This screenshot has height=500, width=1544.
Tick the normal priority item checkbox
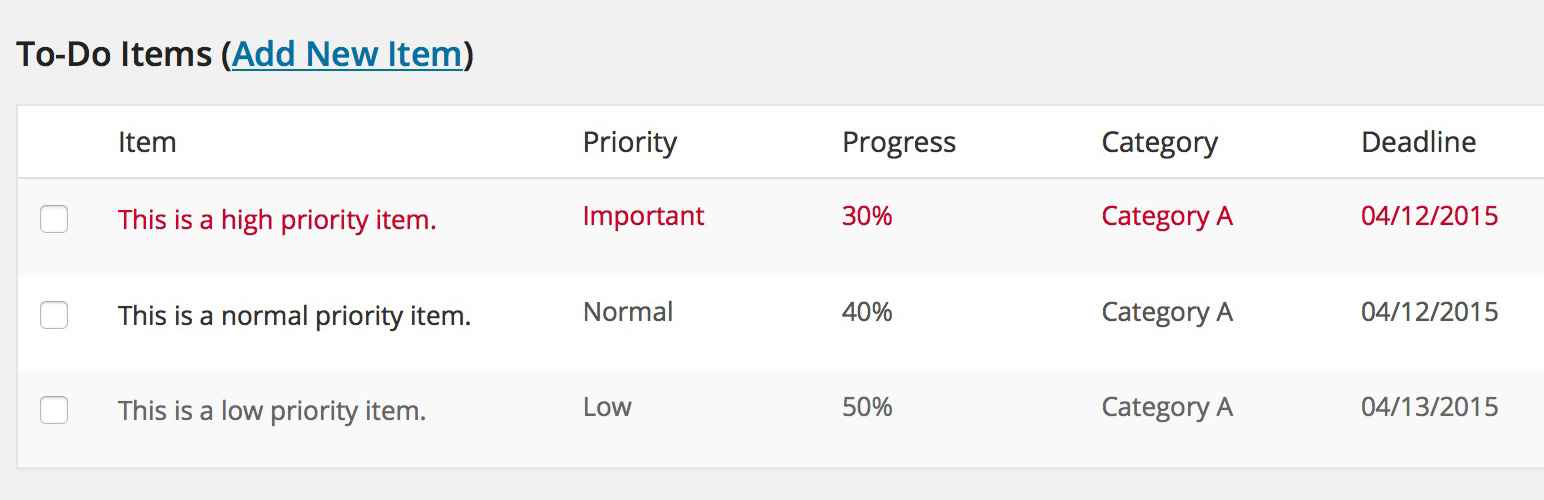(54, 315)
